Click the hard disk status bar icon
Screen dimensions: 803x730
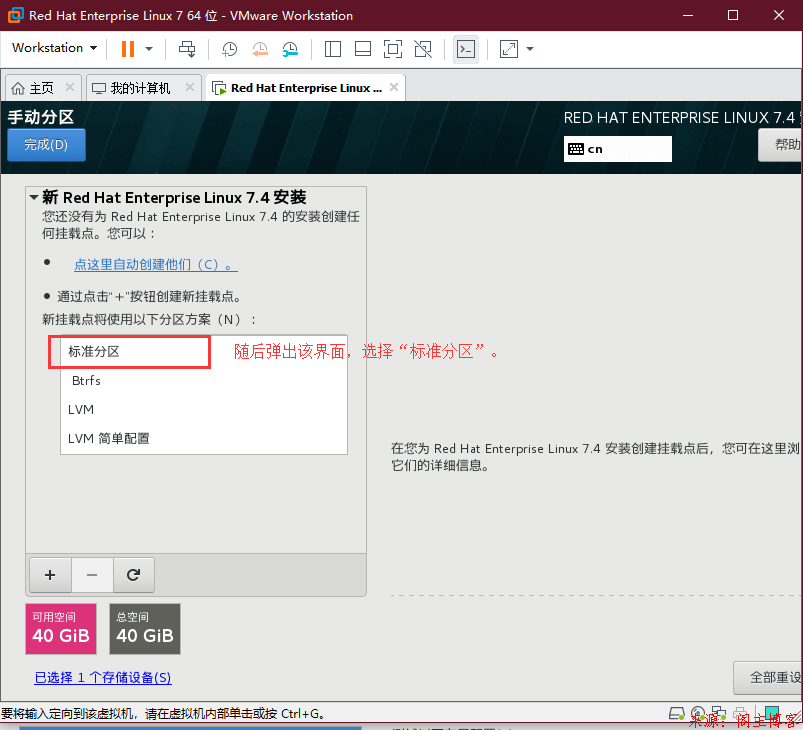click(677, 713)
